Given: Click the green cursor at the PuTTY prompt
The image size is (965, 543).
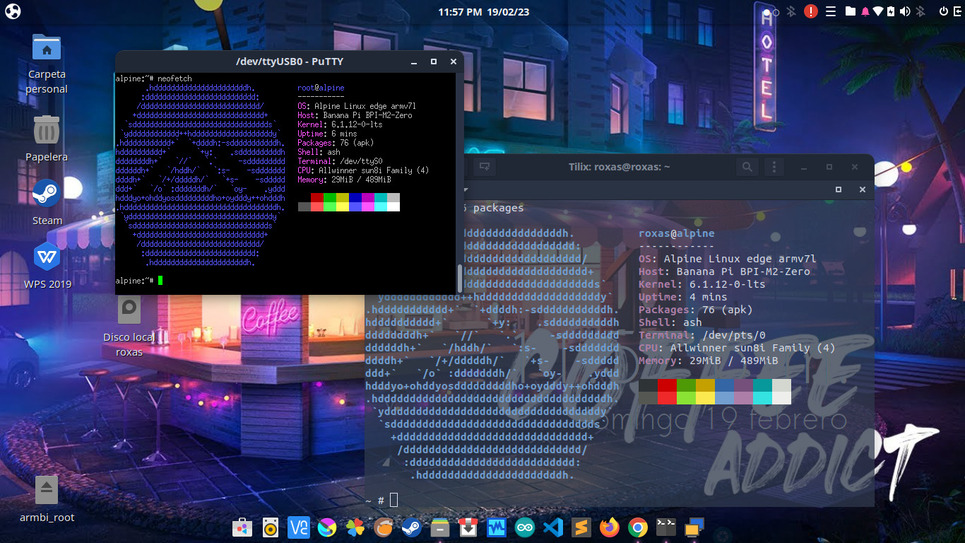Looking at the screenshot, I should (161, 281).
